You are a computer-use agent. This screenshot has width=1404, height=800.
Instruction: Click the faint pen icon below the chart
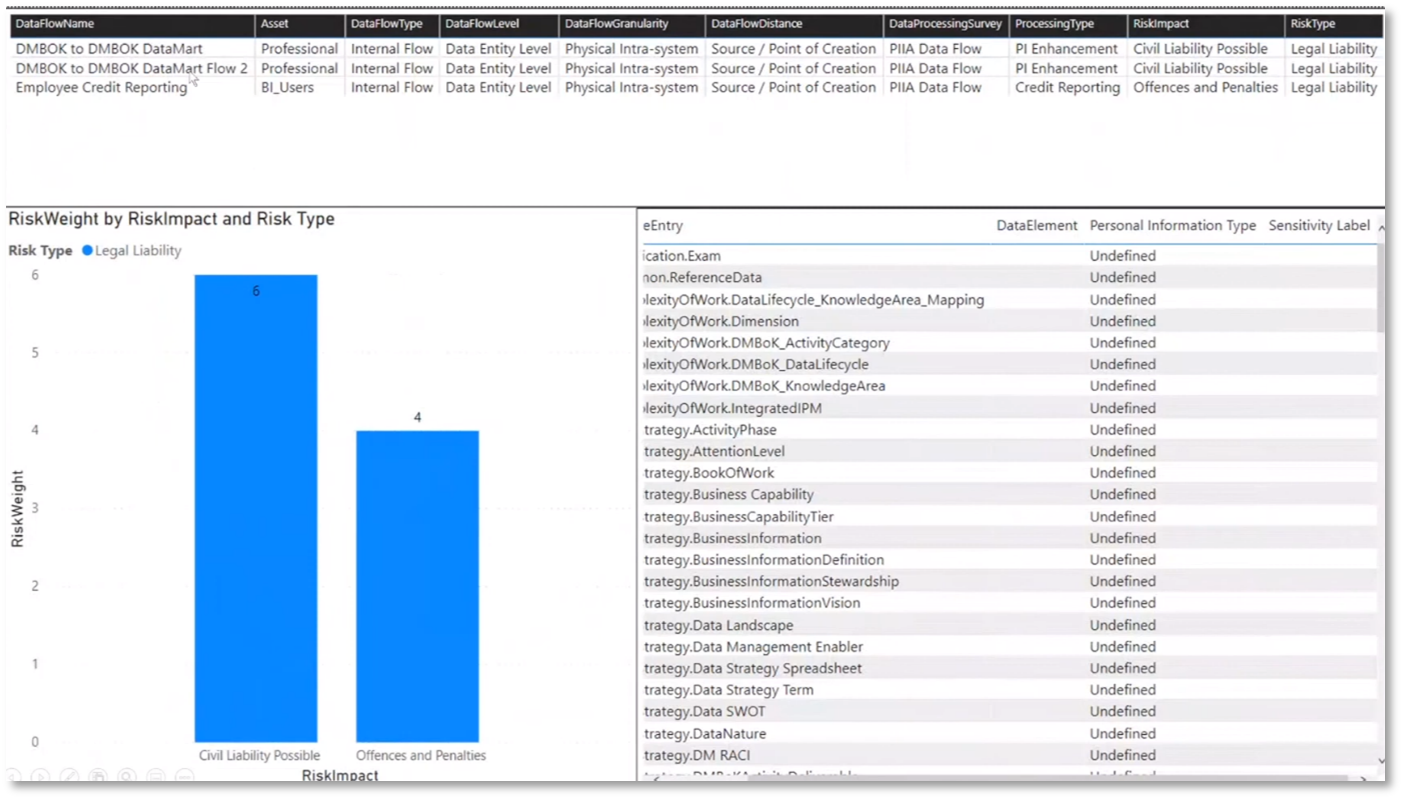(69, 776)
